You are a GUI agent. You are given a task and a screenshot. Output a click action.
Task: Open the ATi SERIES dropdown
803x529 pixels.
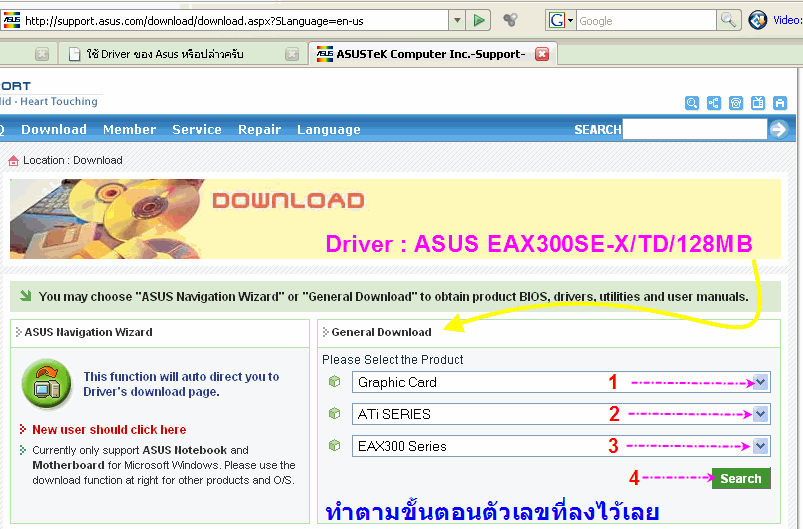561,414
